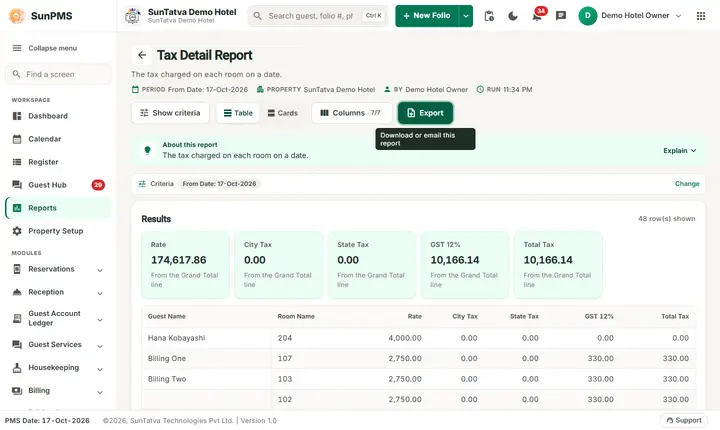Expand Reception submenu chevron
720x430 pixels.
100,293
